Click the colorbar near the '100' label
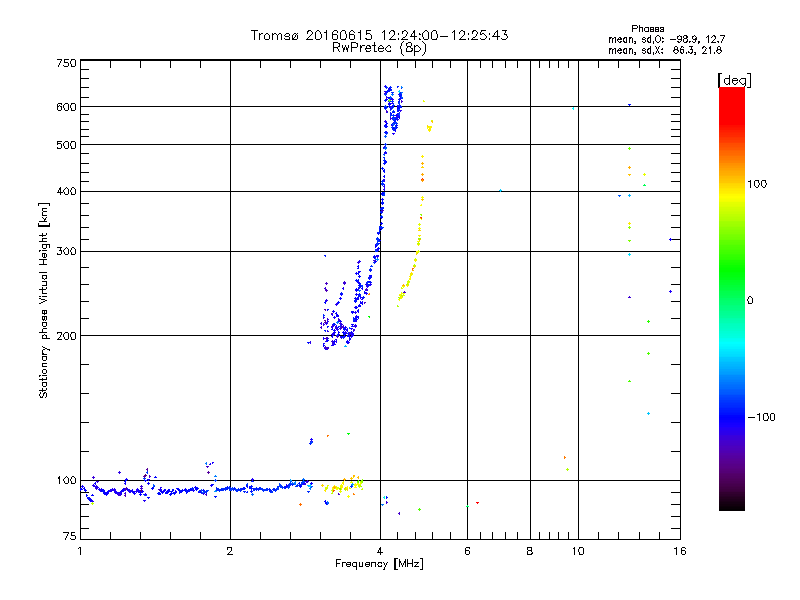Image resolution: width=800 pixels, height=600 pixels. pyautogui.click(x=732, y=184)
